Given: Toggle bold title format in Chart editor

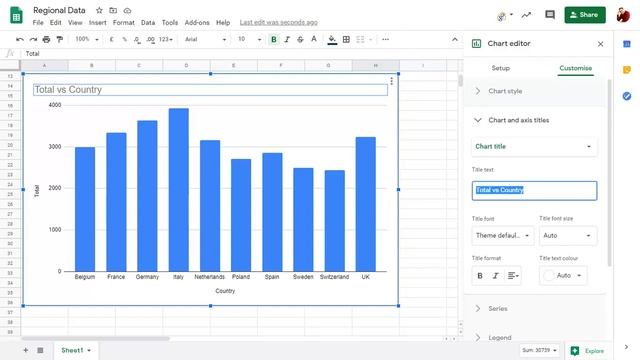Looking at the screenshot, I should [x=480, y=276].
